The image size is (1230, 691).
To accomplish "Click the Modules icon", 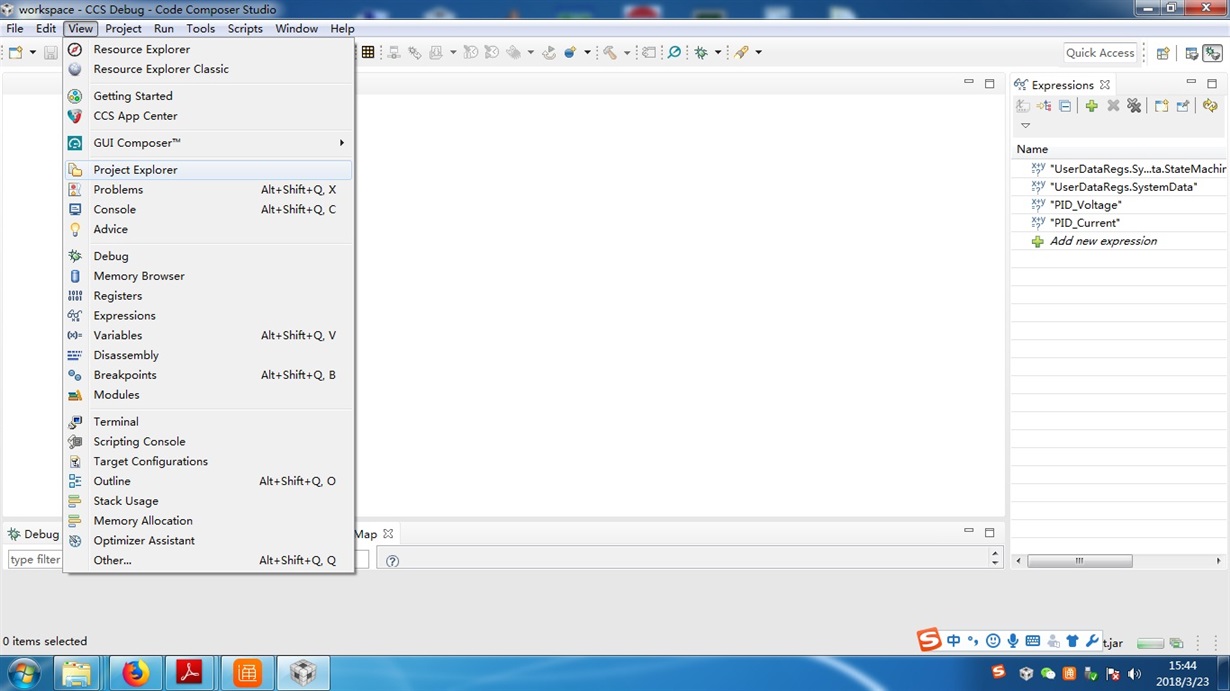I will click(x=75, y=395).
